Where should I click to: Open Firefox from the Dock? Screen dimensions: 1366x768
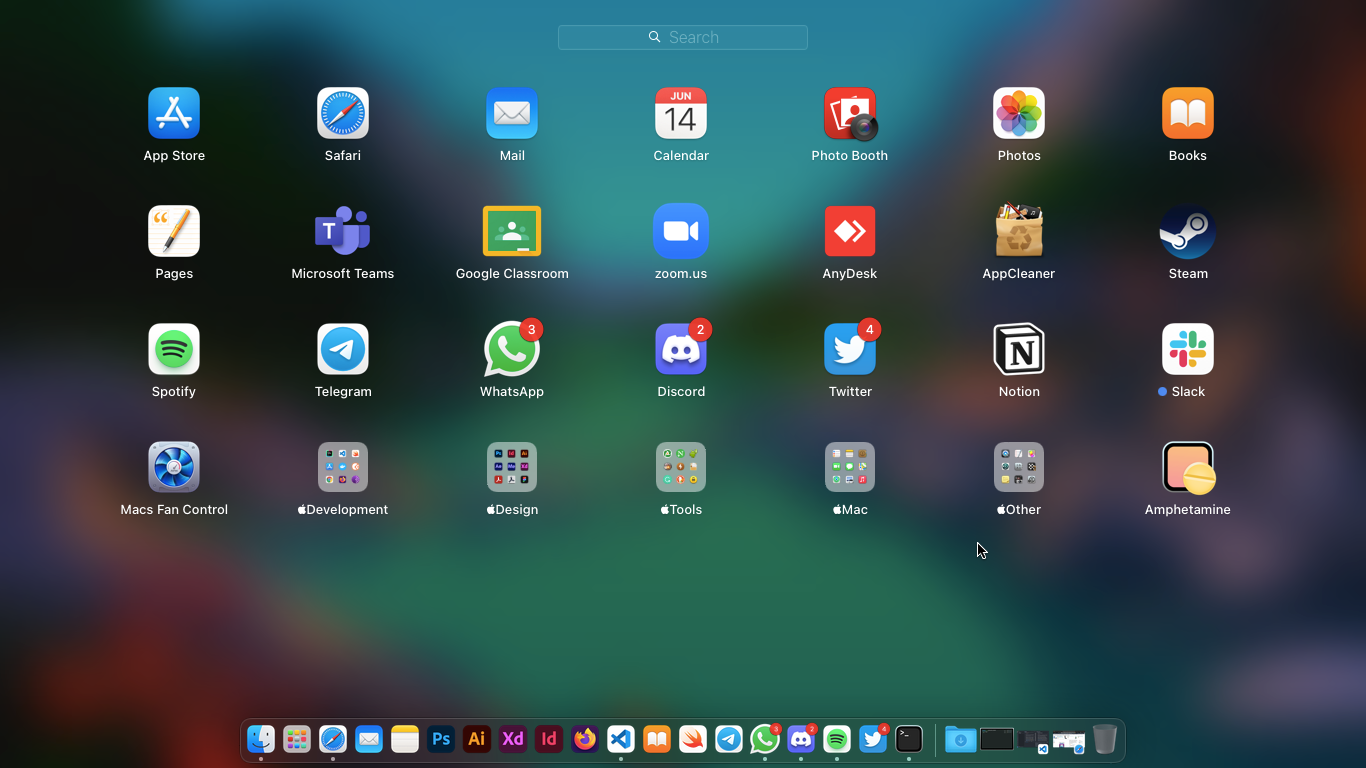pyautogui.click(x=585, y=739)
